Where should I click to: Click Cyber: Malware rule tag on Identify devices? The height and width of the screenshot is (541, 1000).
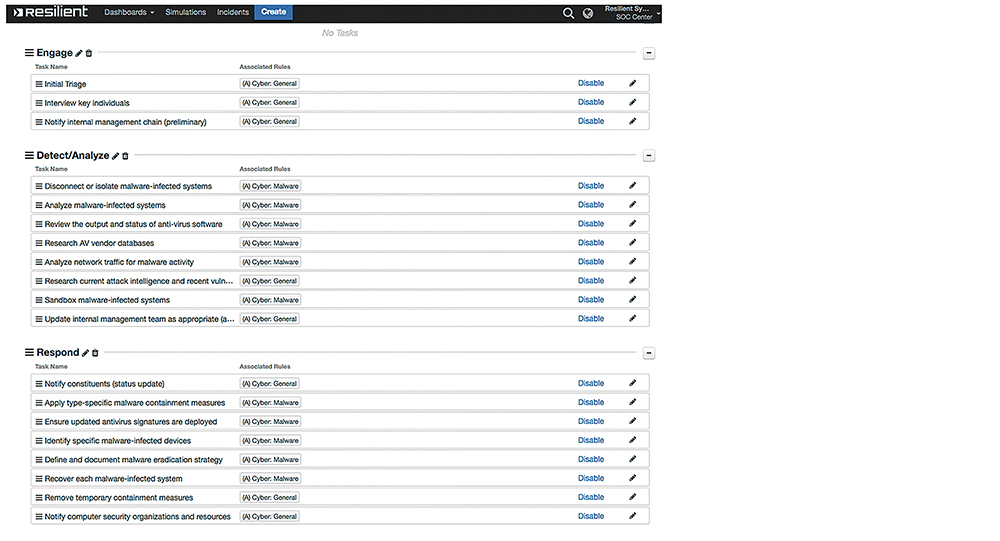tap(270, 441)
